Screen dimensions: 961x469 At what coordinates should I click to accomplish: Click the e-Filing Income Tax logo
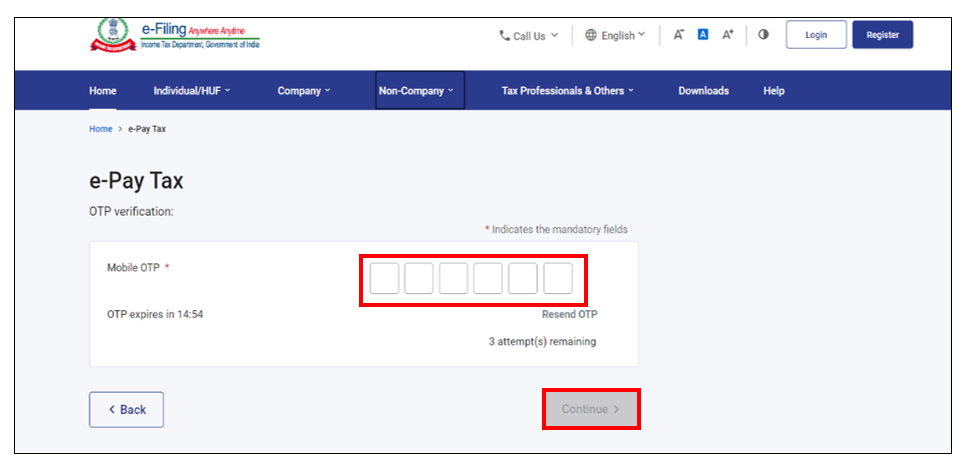[x=175, y=35]
